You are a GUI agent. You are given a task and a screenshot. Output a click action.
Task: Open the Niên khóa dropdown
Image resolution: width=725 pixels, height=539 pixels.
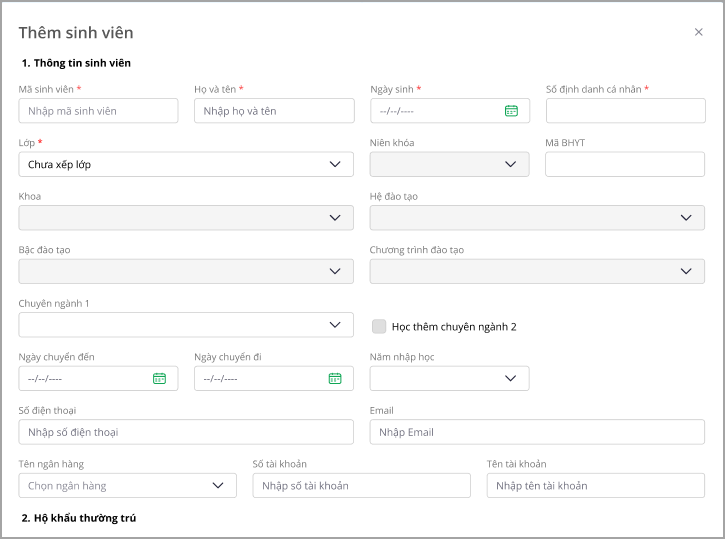(450, 164)
